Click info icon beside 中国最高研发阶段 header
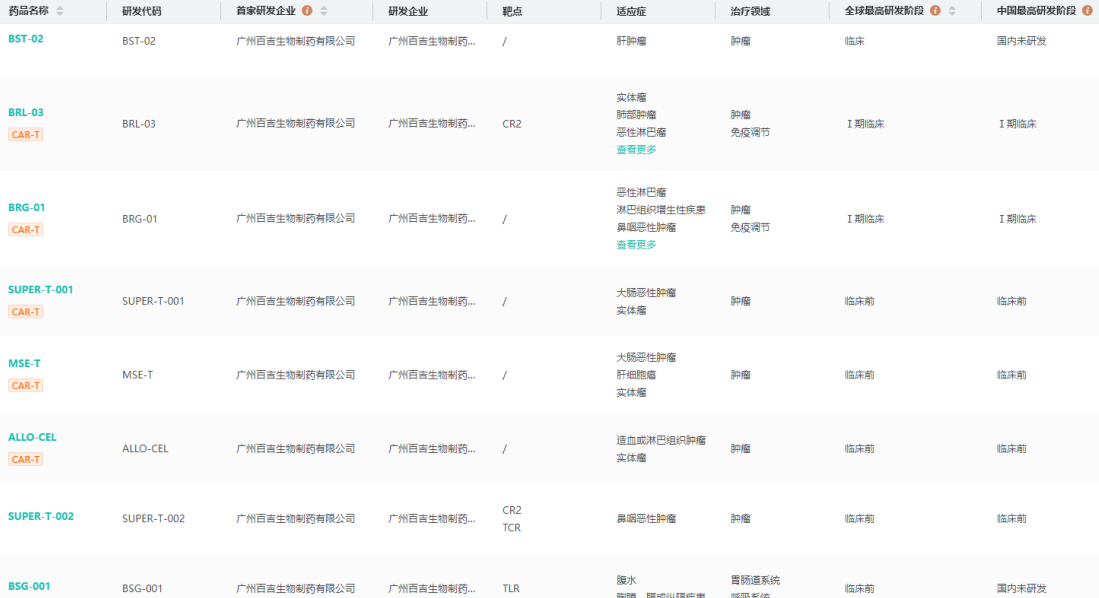Viewport: 1099px width, 598px height. point(1087,11)
